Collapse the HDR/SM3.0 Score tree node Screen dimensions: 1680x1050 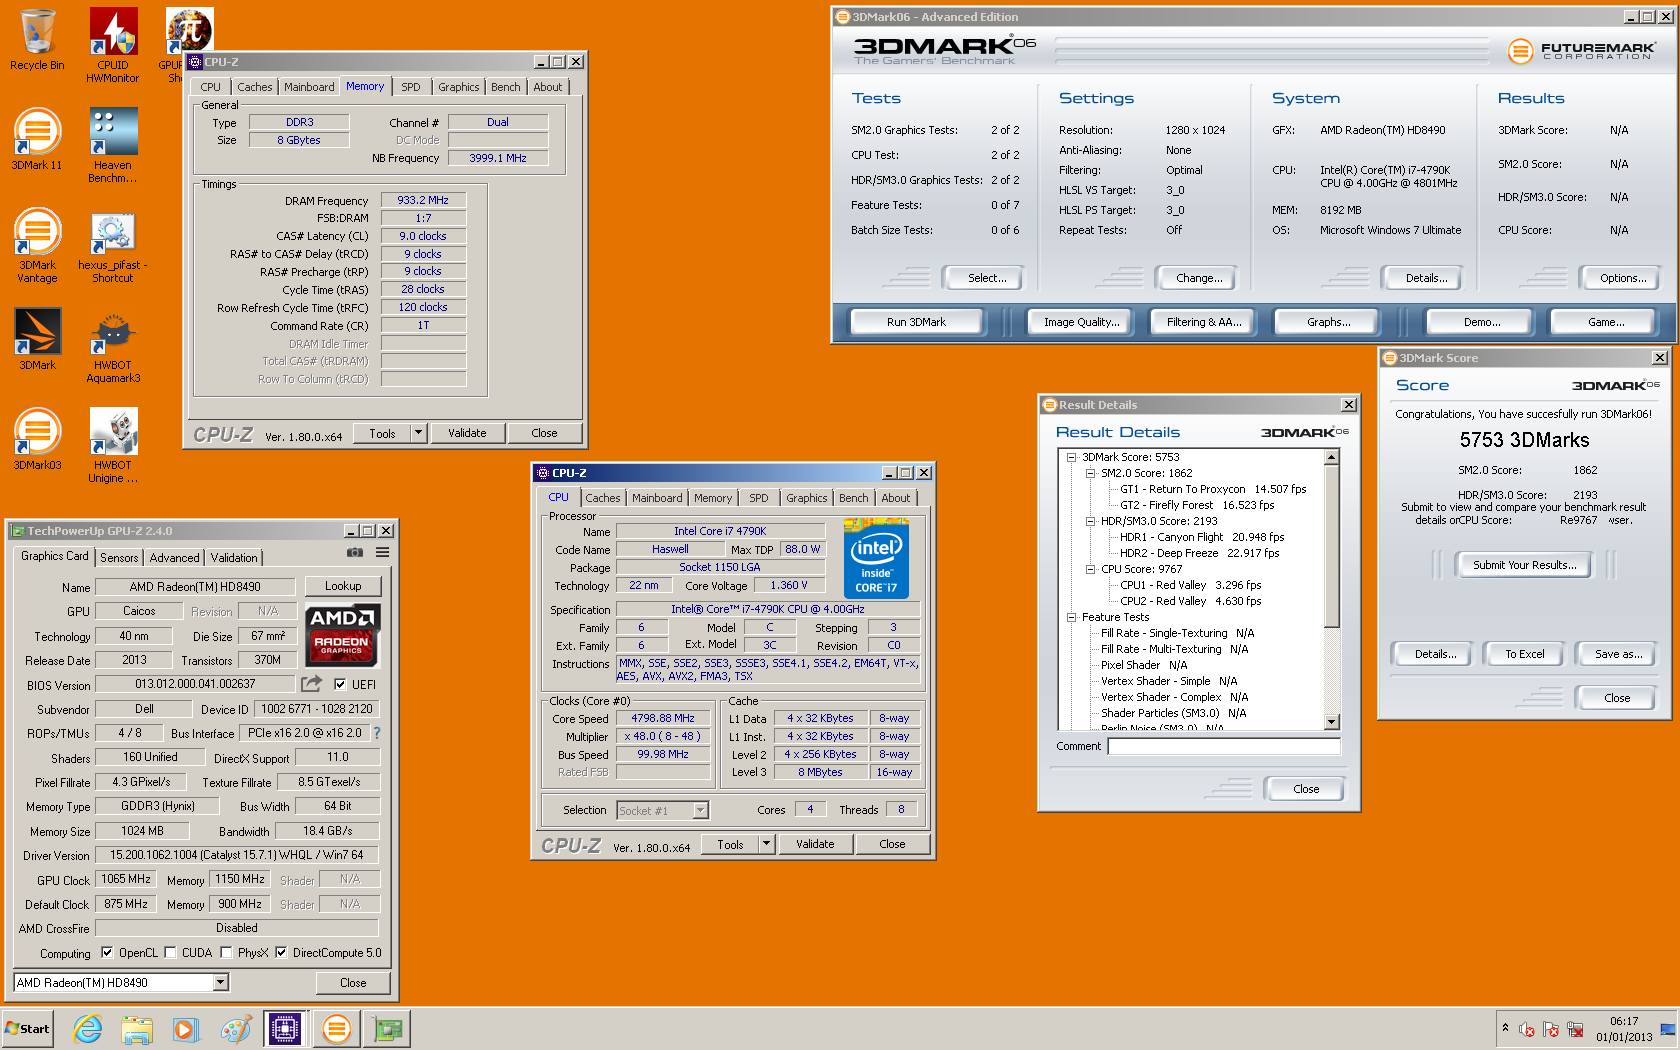[1090, 521]
